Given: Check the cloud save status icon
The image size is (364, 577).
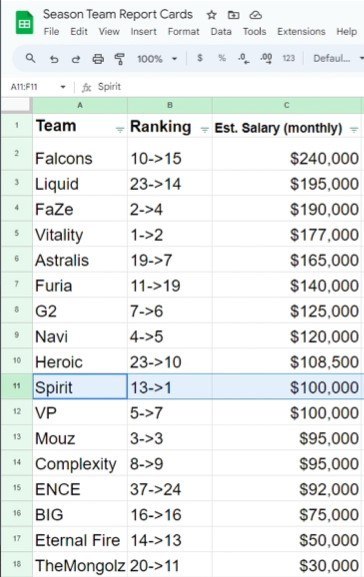Looking at the screenshot, I should tap(255, 15).
